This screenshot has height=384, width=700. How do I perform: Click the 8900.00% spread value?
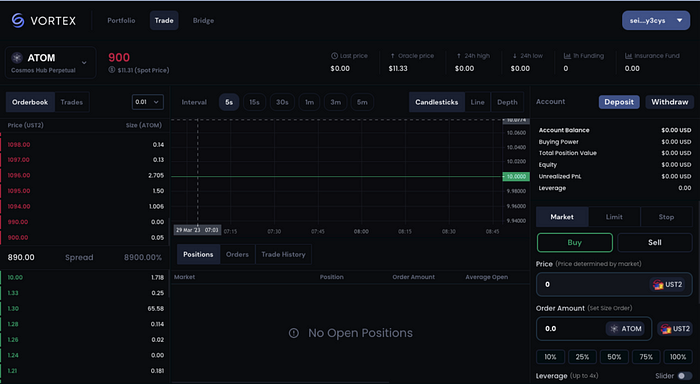point(142,258)
